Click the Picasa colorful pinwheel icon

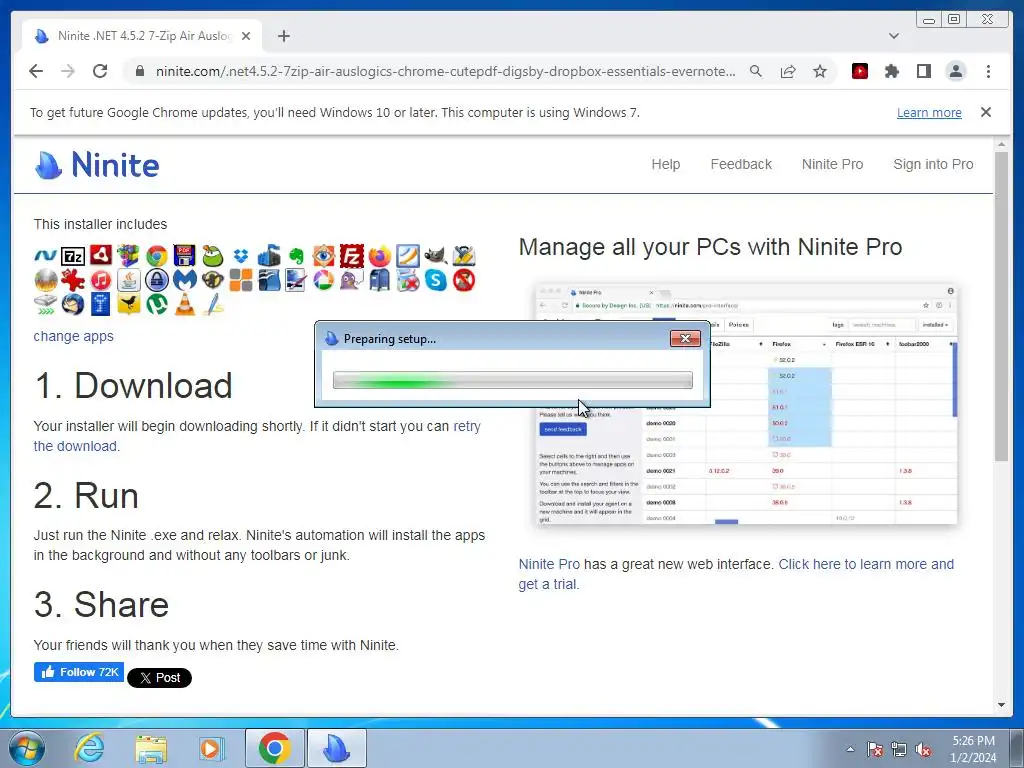[324, 280]
